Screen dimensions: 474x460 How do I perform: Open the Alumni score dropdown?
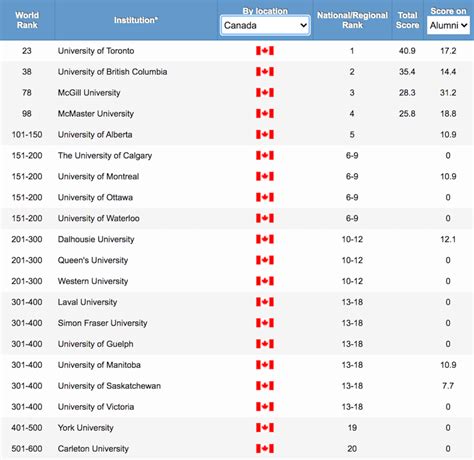coord(448,25)
